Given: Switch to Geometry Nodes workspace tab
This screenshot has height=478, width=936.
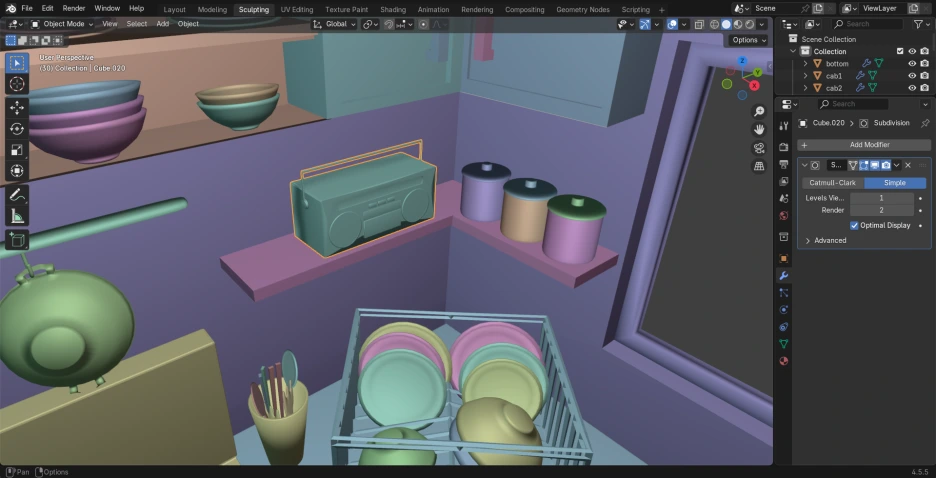Looking at the screenshot, I should pos(583,10).
